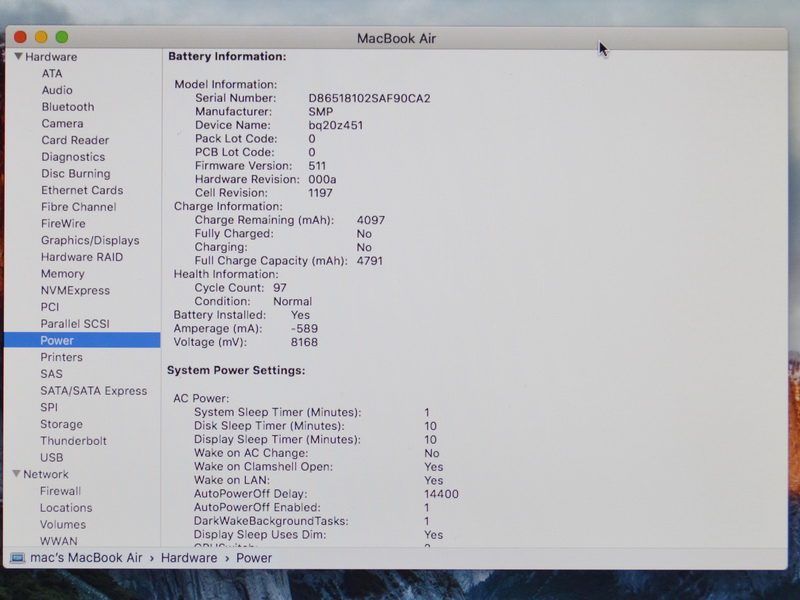Collapse the Network section triangle

[x=16, y=474]
